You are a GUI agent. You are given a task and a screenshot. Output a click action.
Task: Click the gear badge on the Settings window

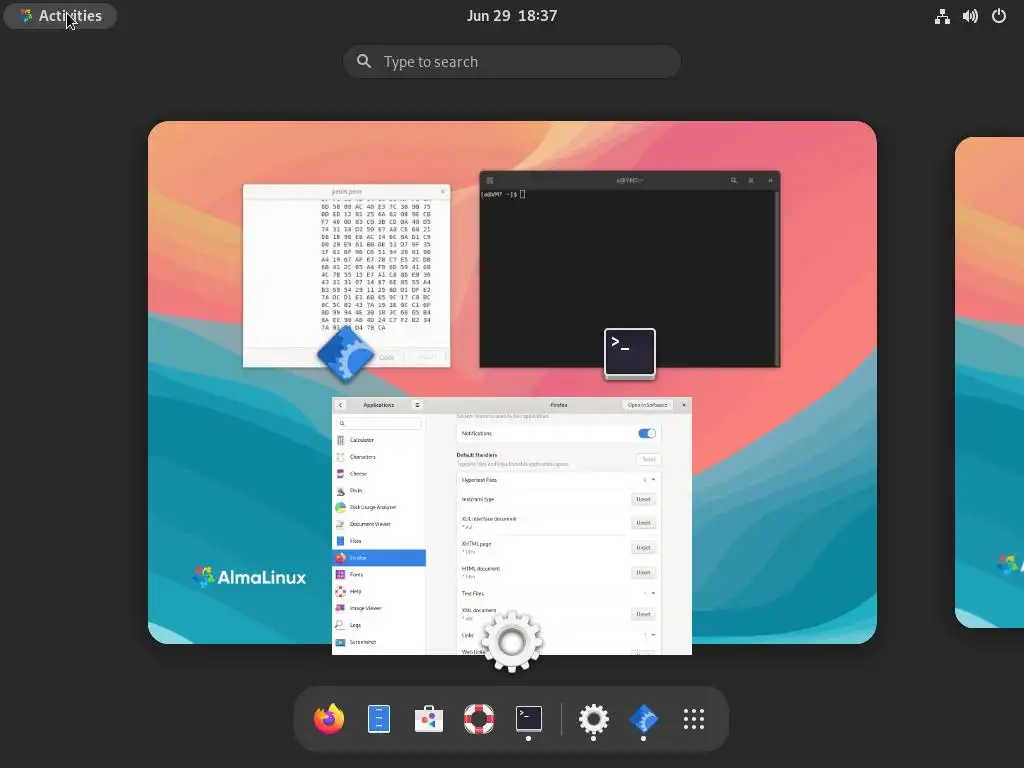[x=512, y=641]
